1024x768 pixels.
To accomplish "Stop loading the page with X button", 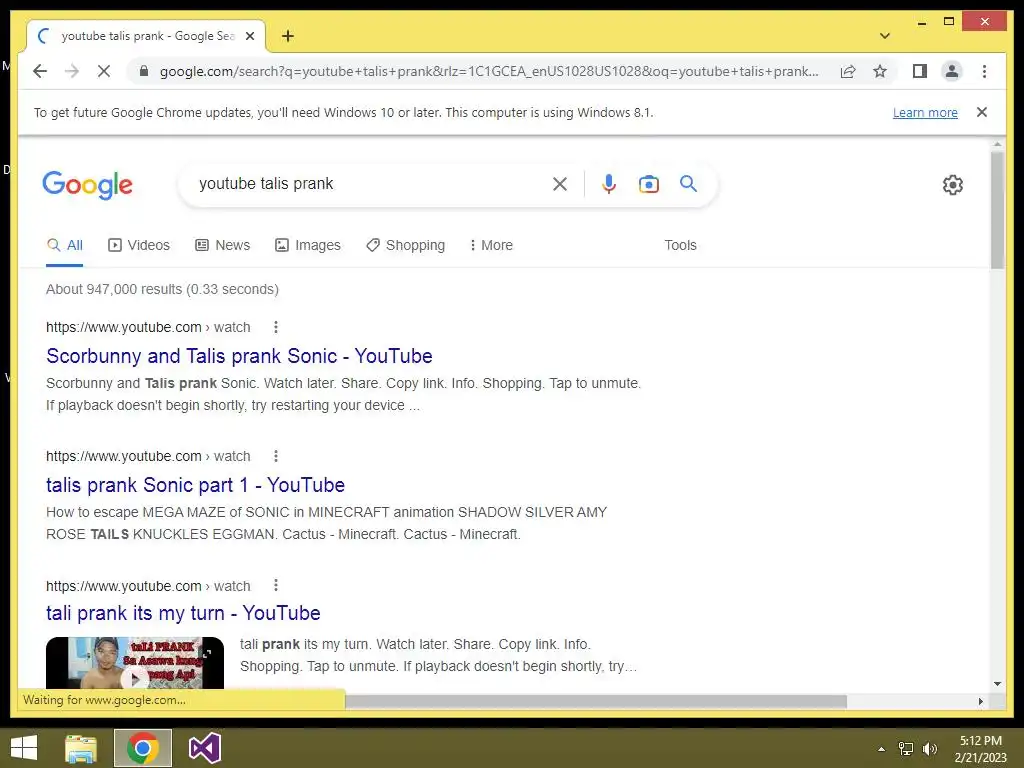I will [x=104, y=71].
